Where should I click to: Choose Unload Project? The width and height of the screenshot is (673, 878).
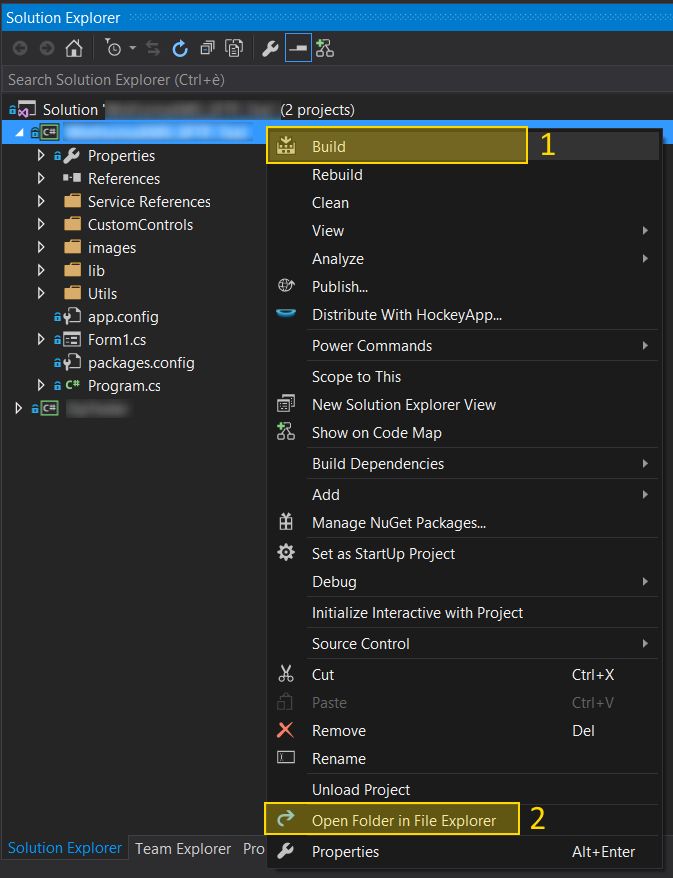click(462, 790)
